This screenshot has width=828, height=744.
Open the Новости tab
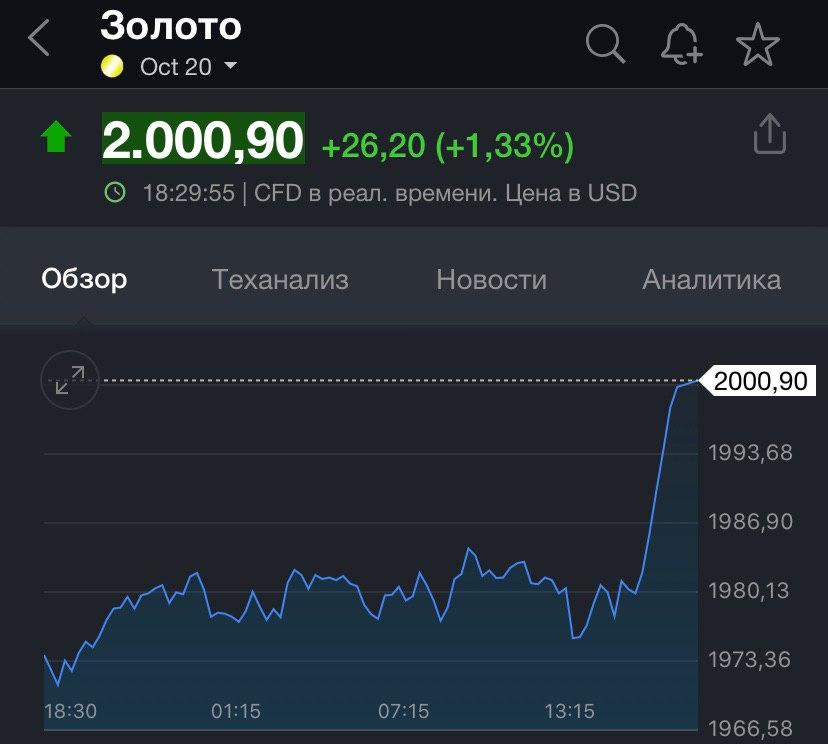coord(490,280)
